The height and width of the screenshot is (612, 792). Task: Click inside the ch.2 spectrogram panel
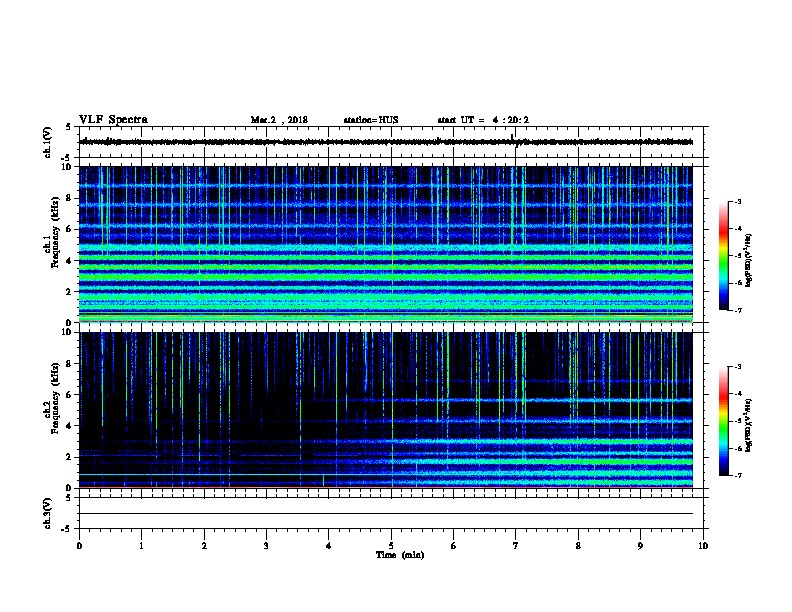pyautogui.click(x=386, y=410)
